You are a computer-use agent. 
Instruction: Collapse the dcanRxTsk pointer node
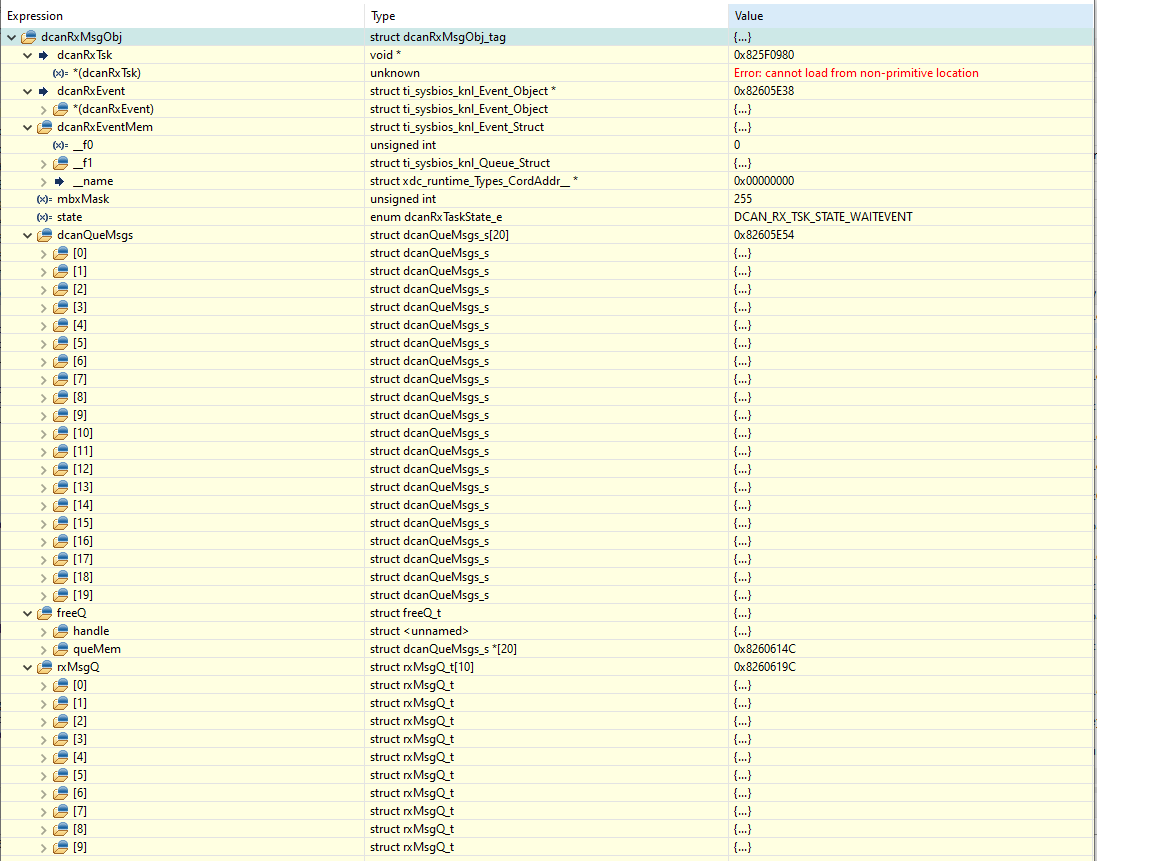(x=28, y=55)
